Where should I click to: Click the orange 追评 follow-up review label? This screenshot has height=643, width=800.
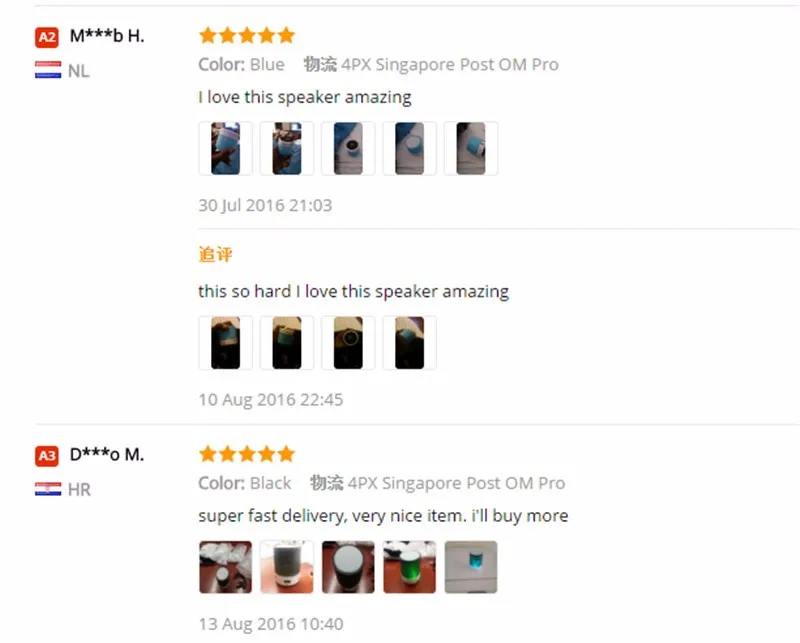coord(215,254)
